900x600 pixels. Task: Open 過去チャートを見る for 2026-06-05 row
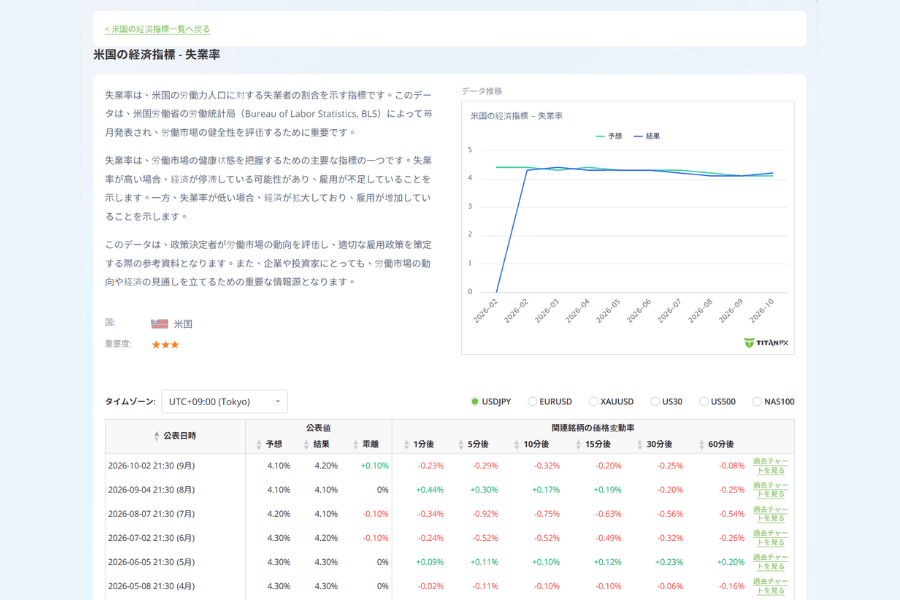(x=770, y=562)
